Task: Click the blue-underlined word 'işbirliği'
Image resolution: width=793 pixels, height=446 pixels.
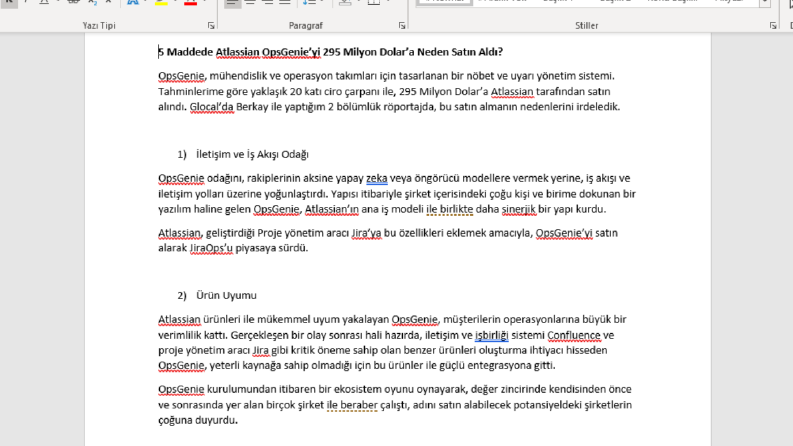Action: click(x=492, y=335)
